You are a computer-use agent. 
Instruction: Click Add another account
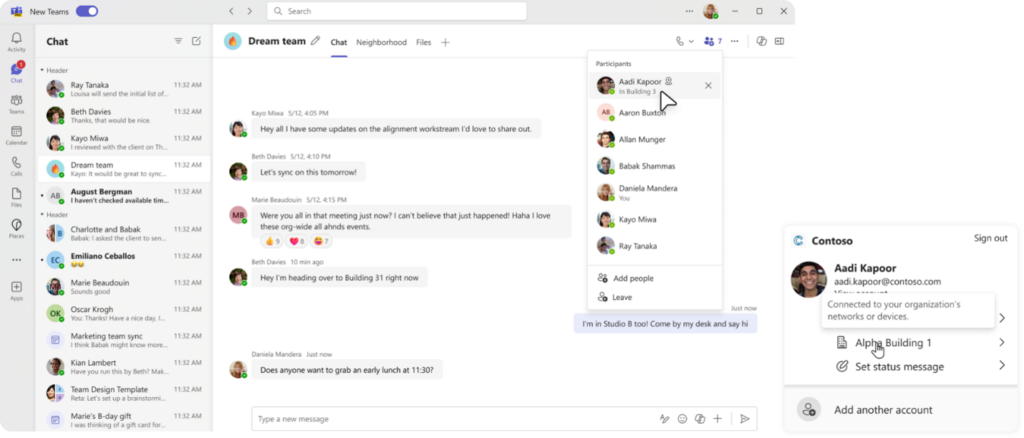click(883, 410)
